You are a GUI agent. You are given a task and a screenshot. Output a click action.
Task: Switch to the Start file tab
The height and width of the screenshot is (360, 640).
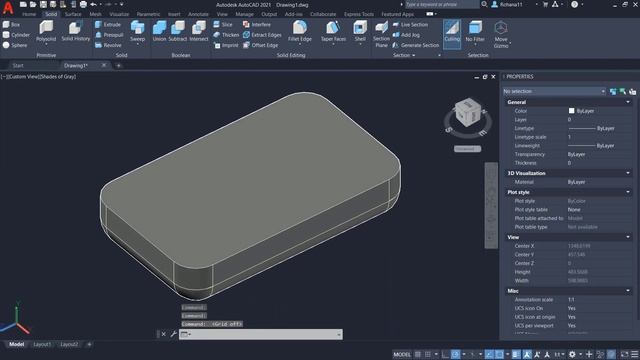point(18,65)
